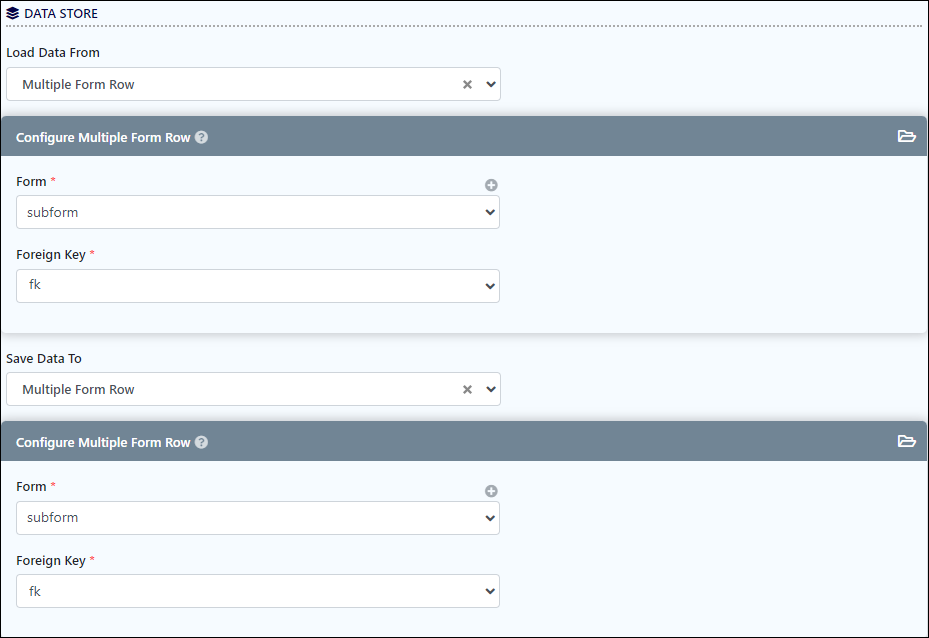Click the Load Data From label
The height and width of the screenshot is (638, 929).
[53, 52]
